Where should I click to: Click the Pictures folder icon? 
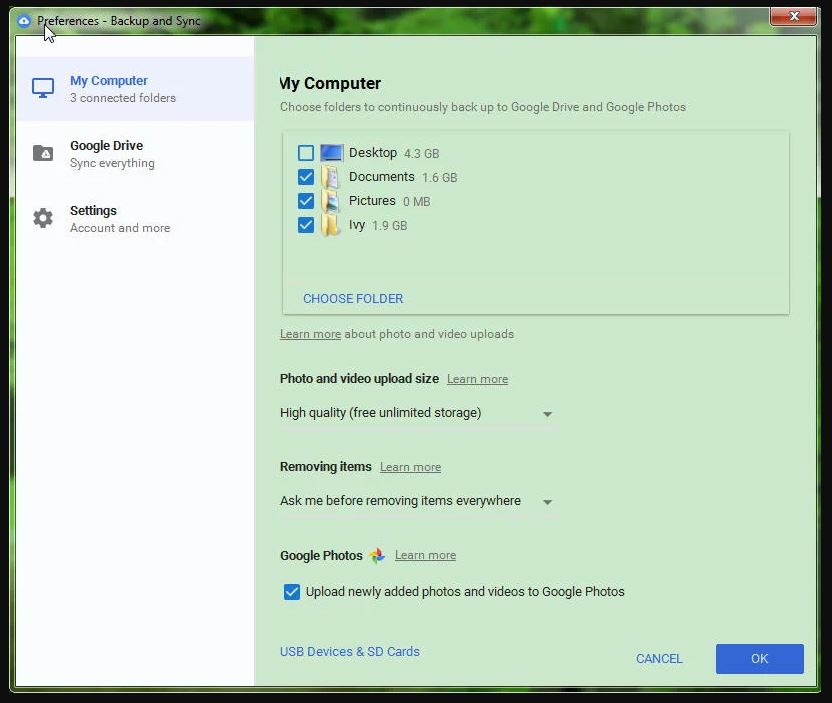(331, 201)
